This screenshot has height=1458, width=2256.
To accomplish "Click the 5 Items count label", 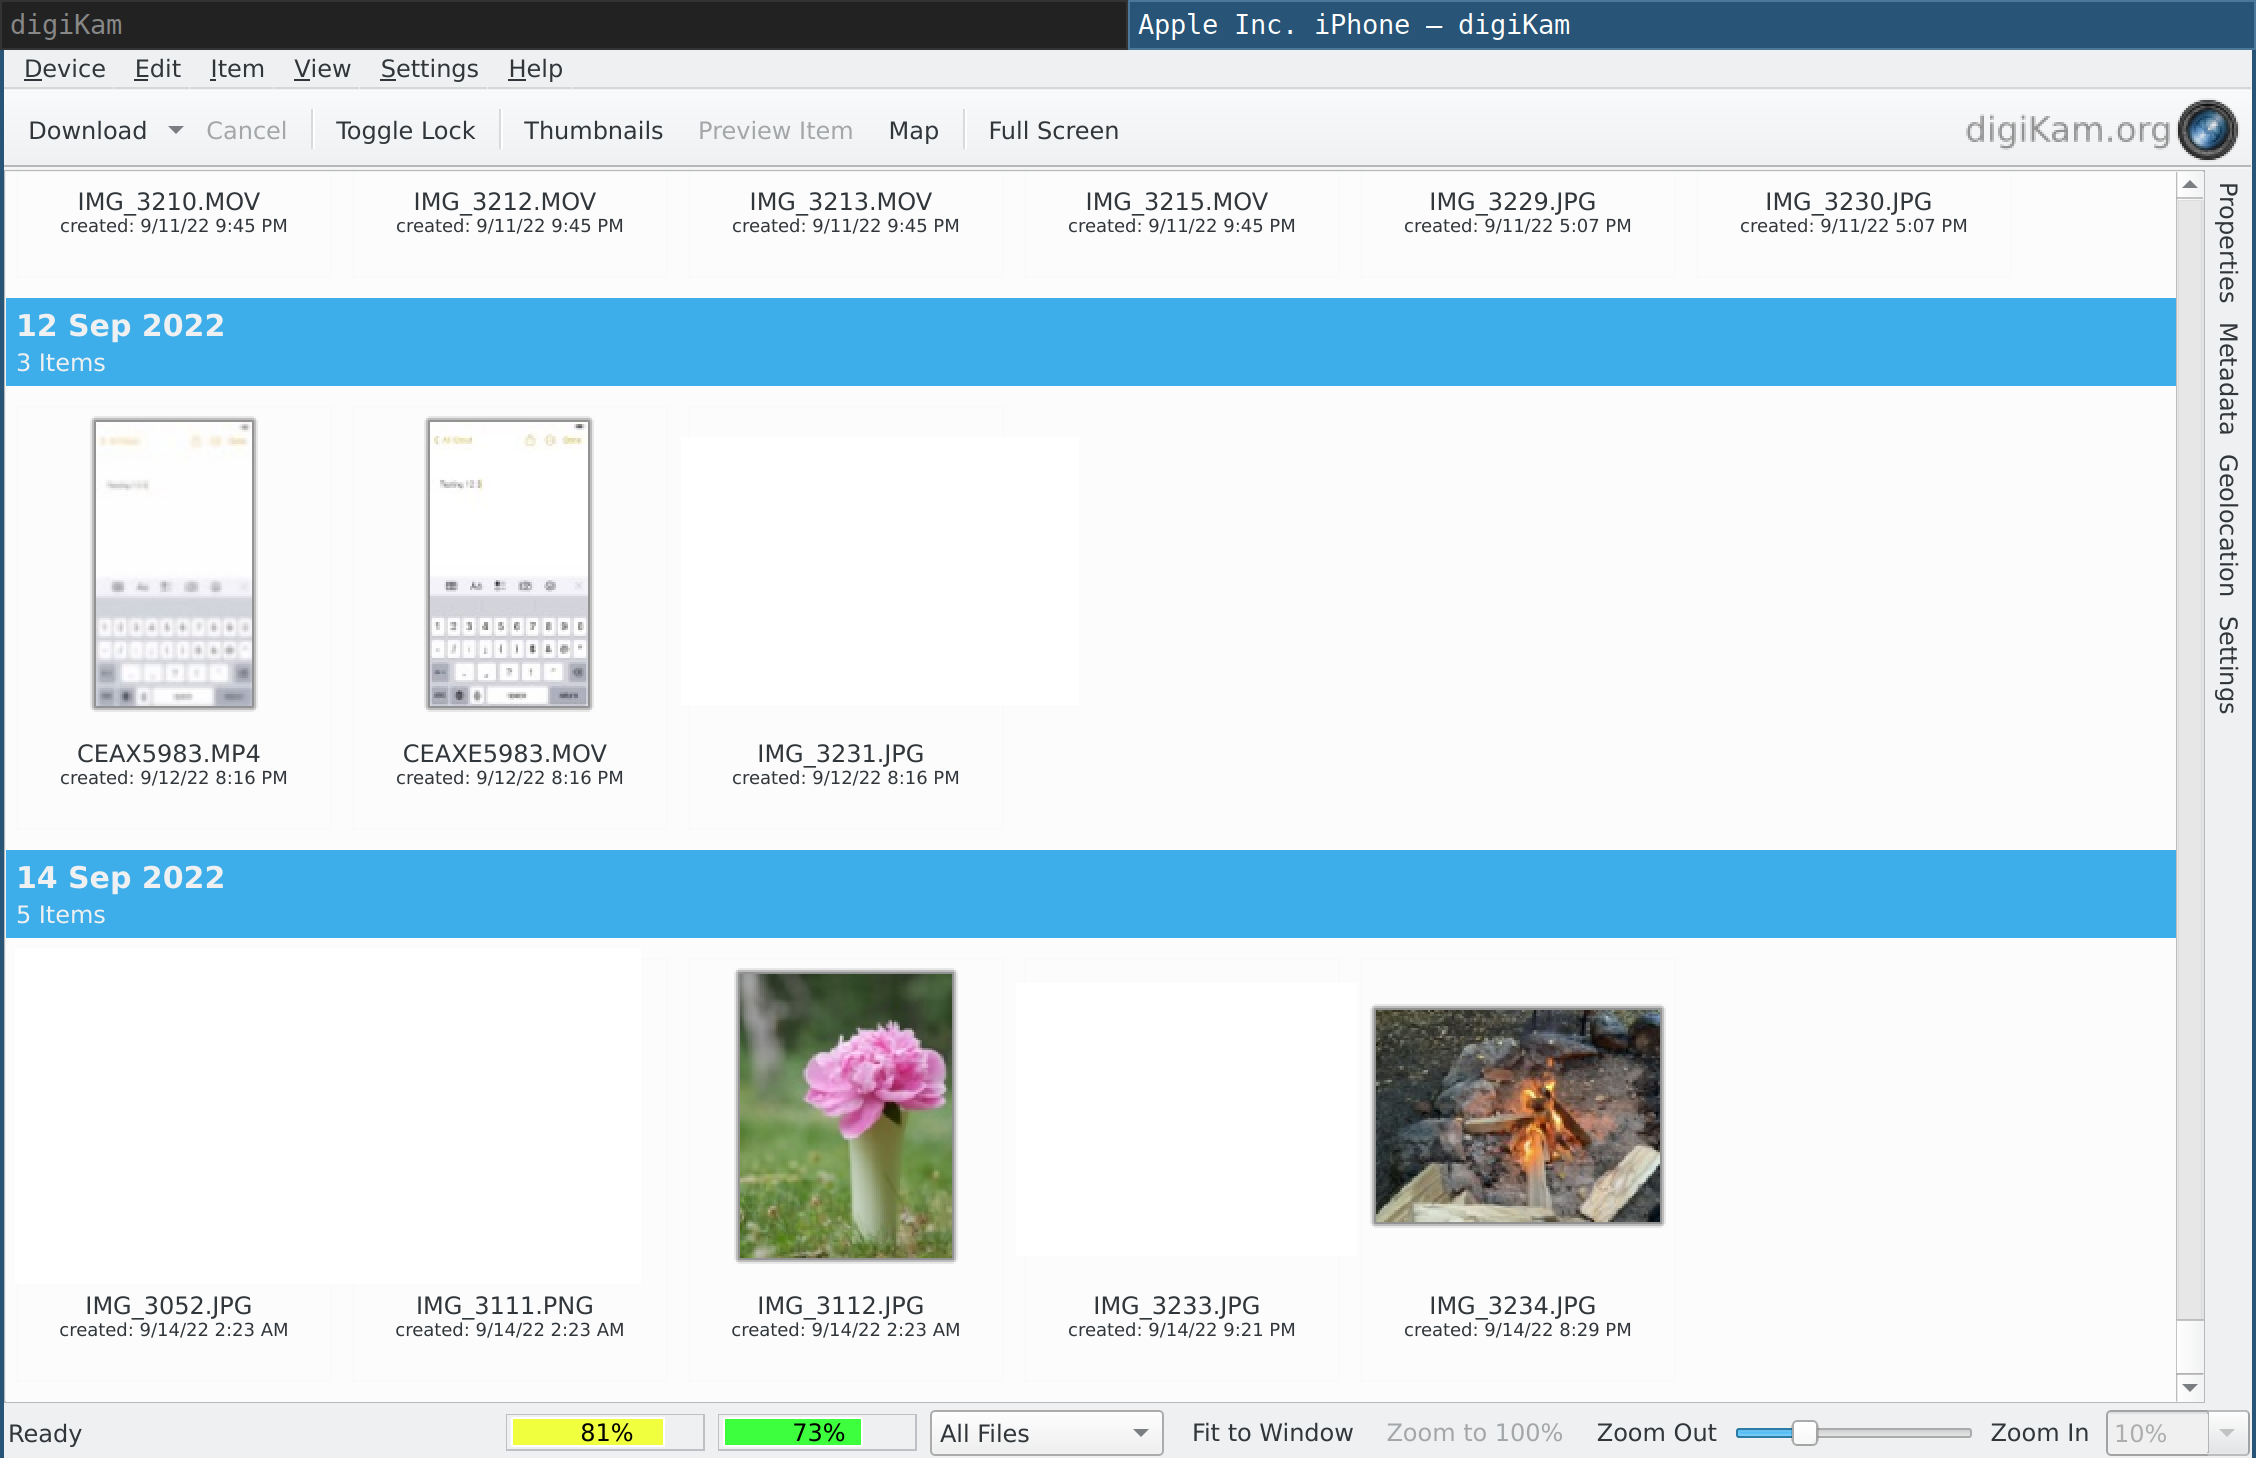I will pos(61,914).
